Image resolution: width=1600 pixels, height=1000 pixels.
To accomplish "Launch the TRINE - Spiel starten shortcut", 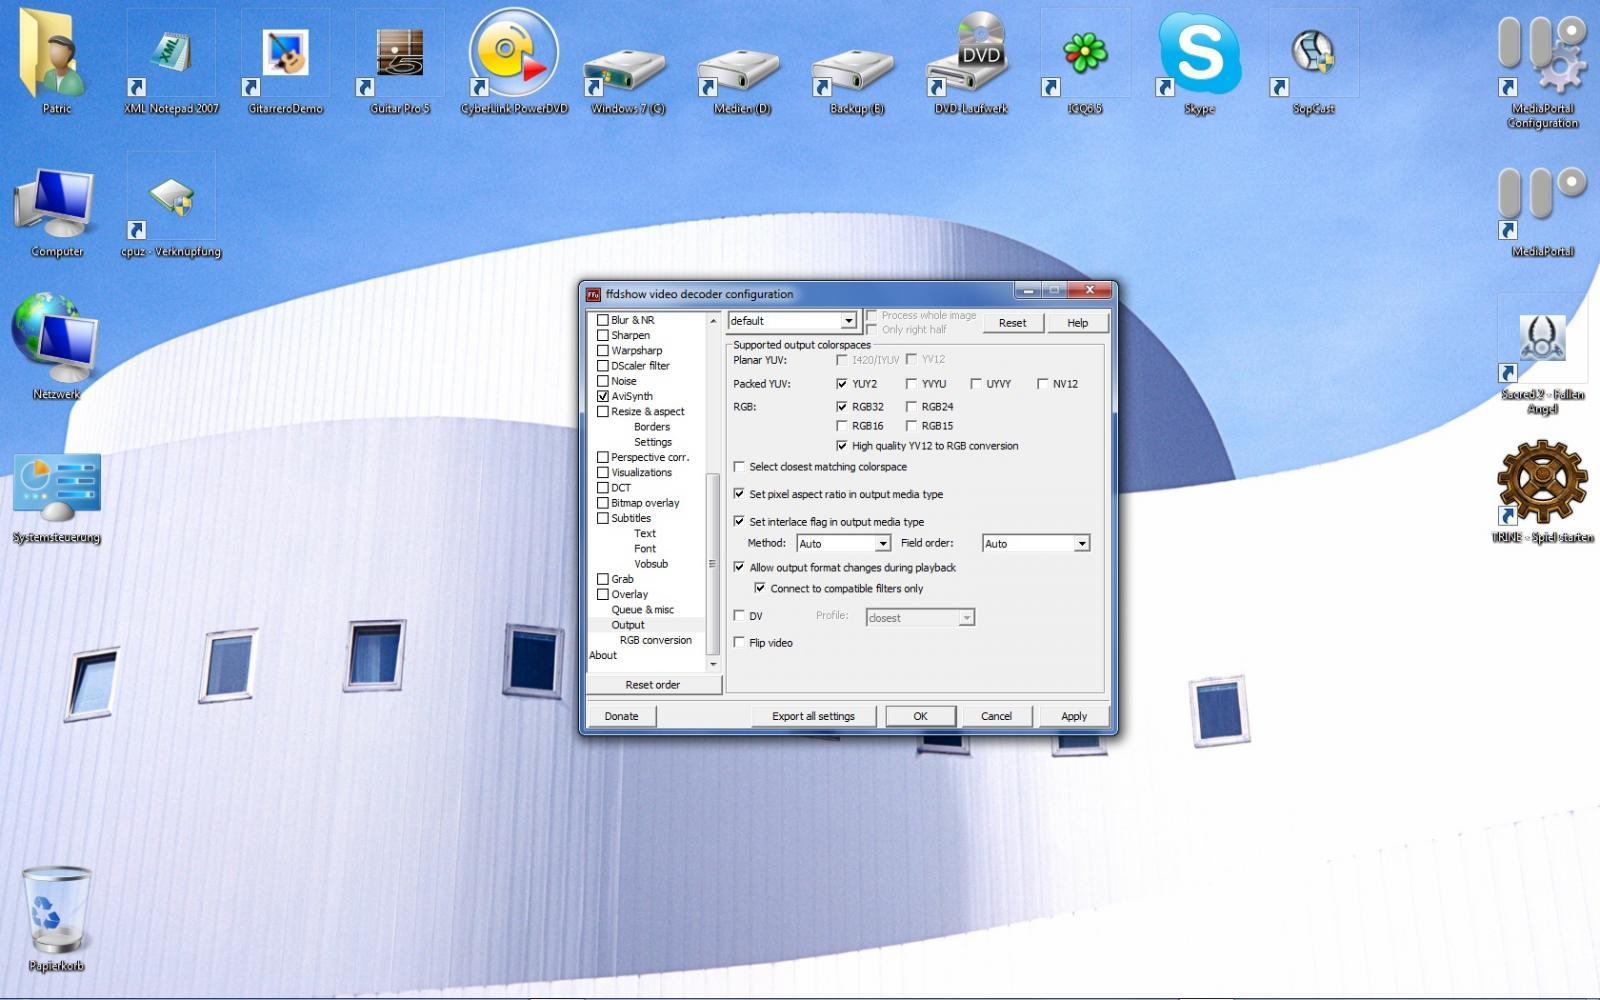I will (x=1543, y=492).
